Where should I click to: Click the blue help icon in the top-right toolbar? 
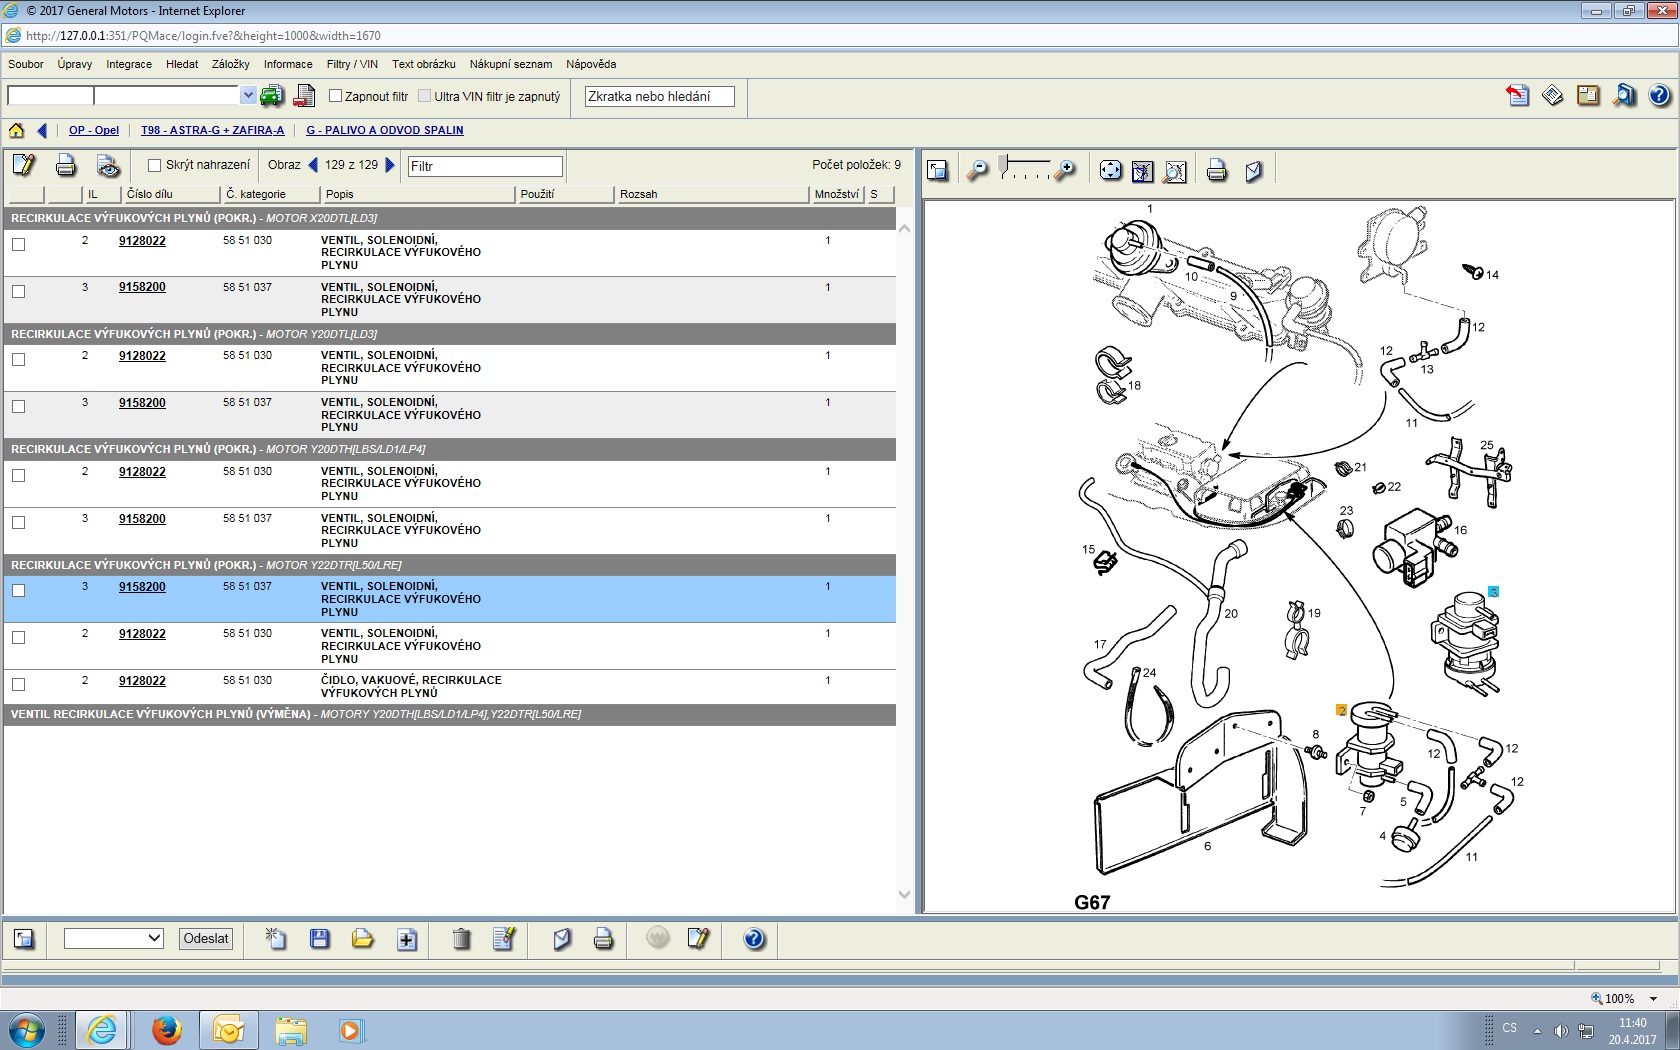click(1659, 96)
